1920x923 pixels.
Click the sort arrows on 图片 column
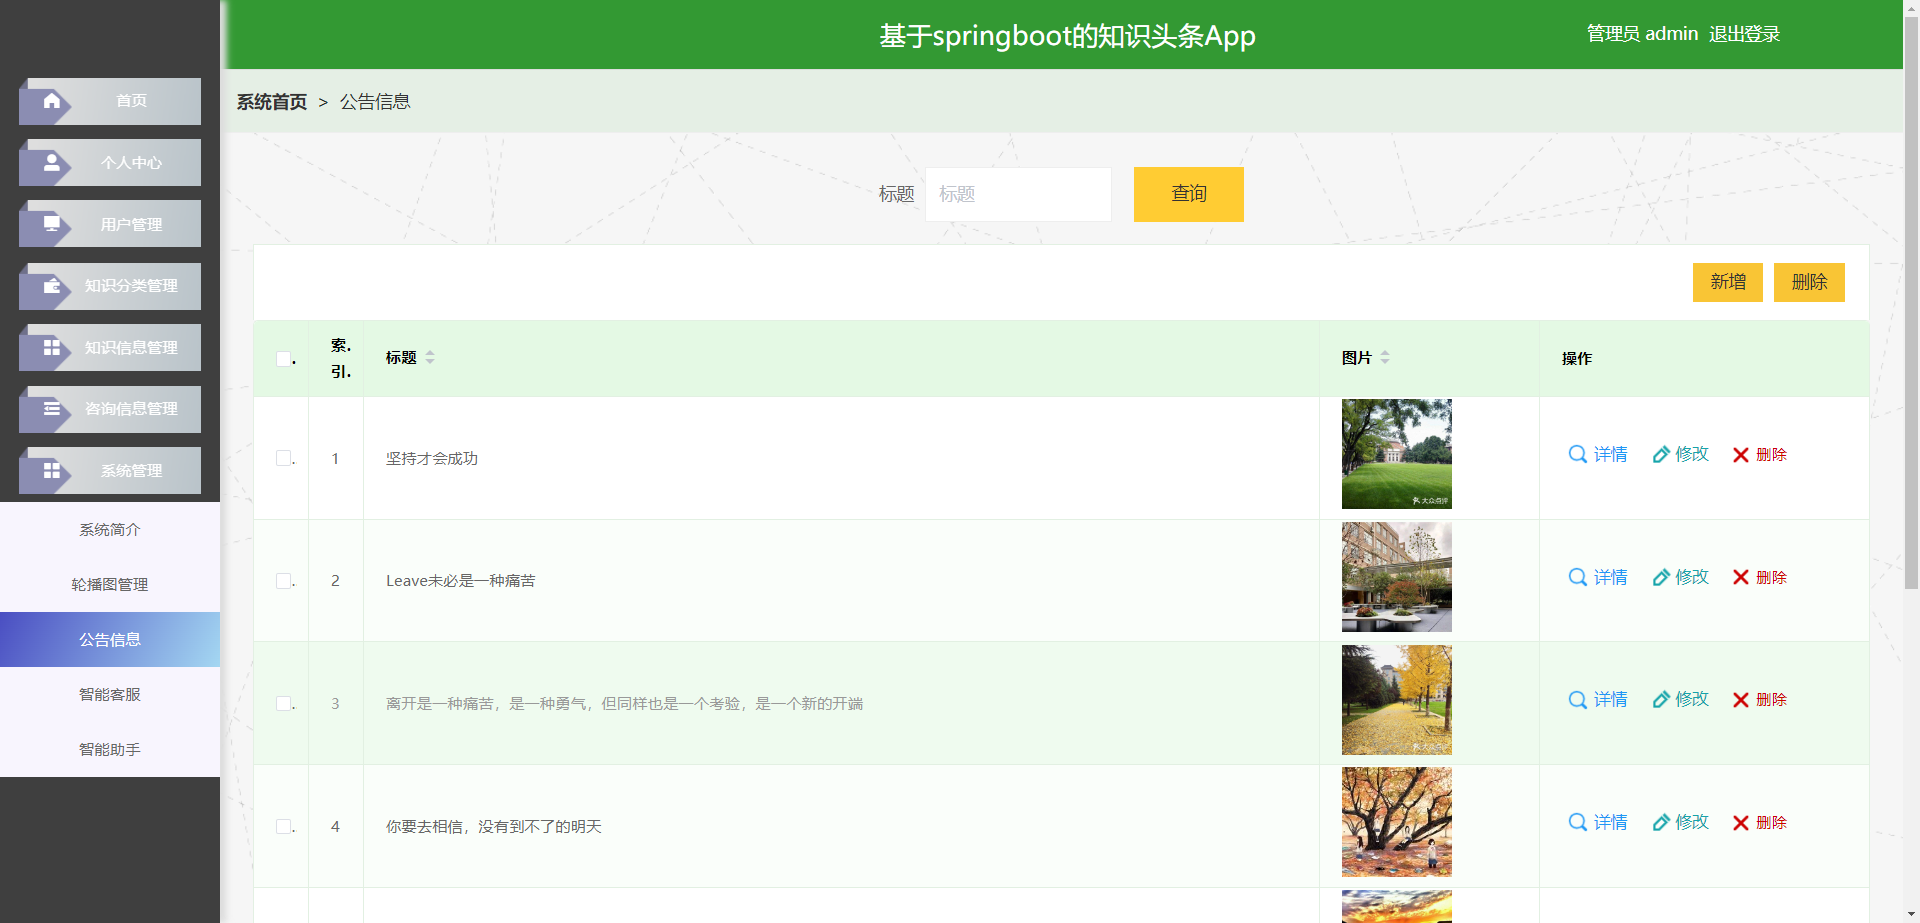(x=1385, y=357)
